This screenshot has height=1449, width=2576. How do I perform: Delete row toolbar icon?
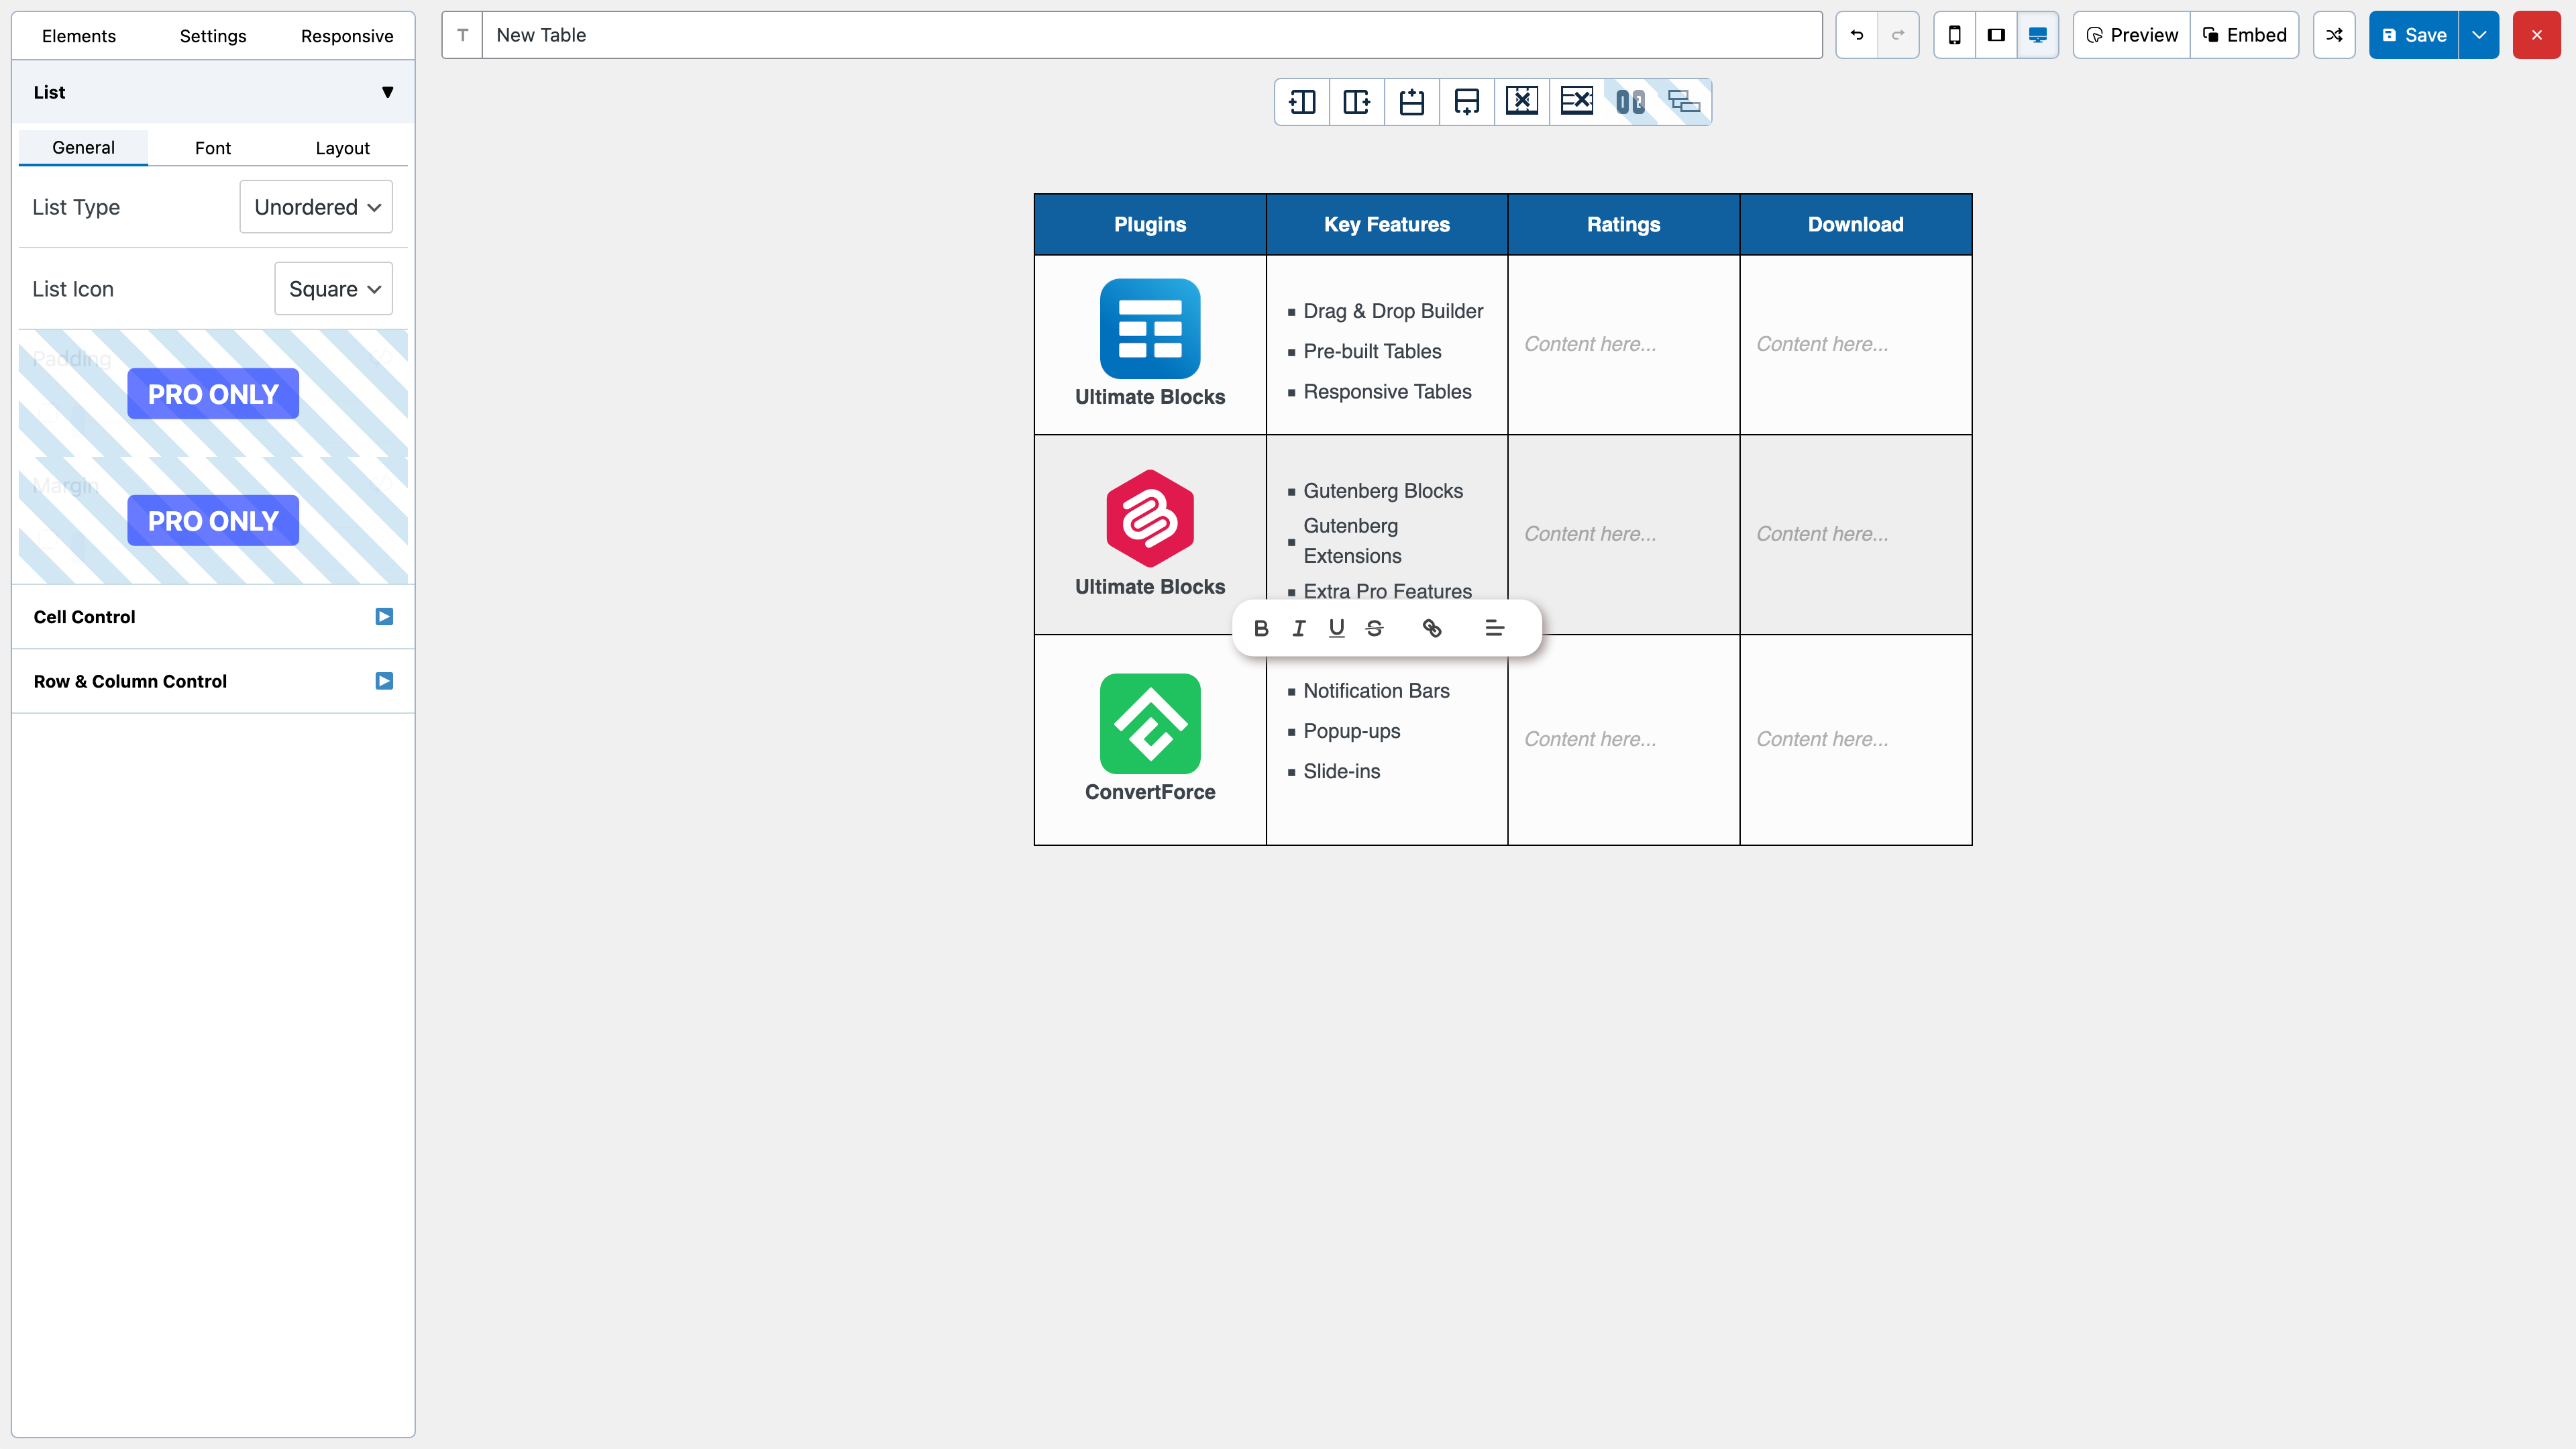[1576, 101]
